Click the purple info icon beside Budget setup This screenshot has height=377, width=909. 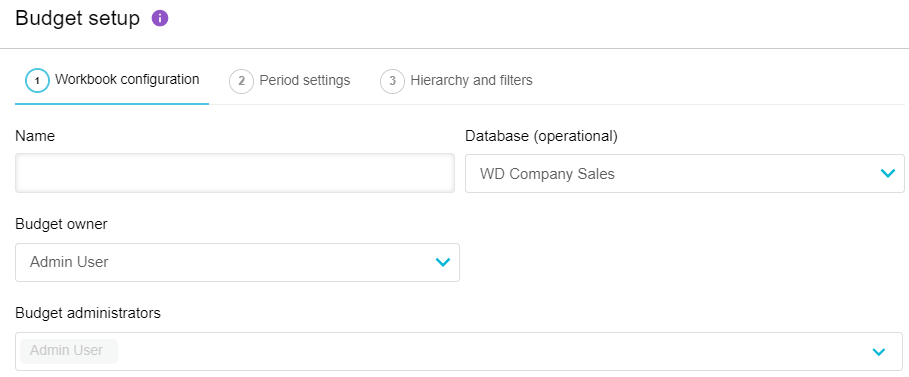pyautogui.click(x=160, y=19)
